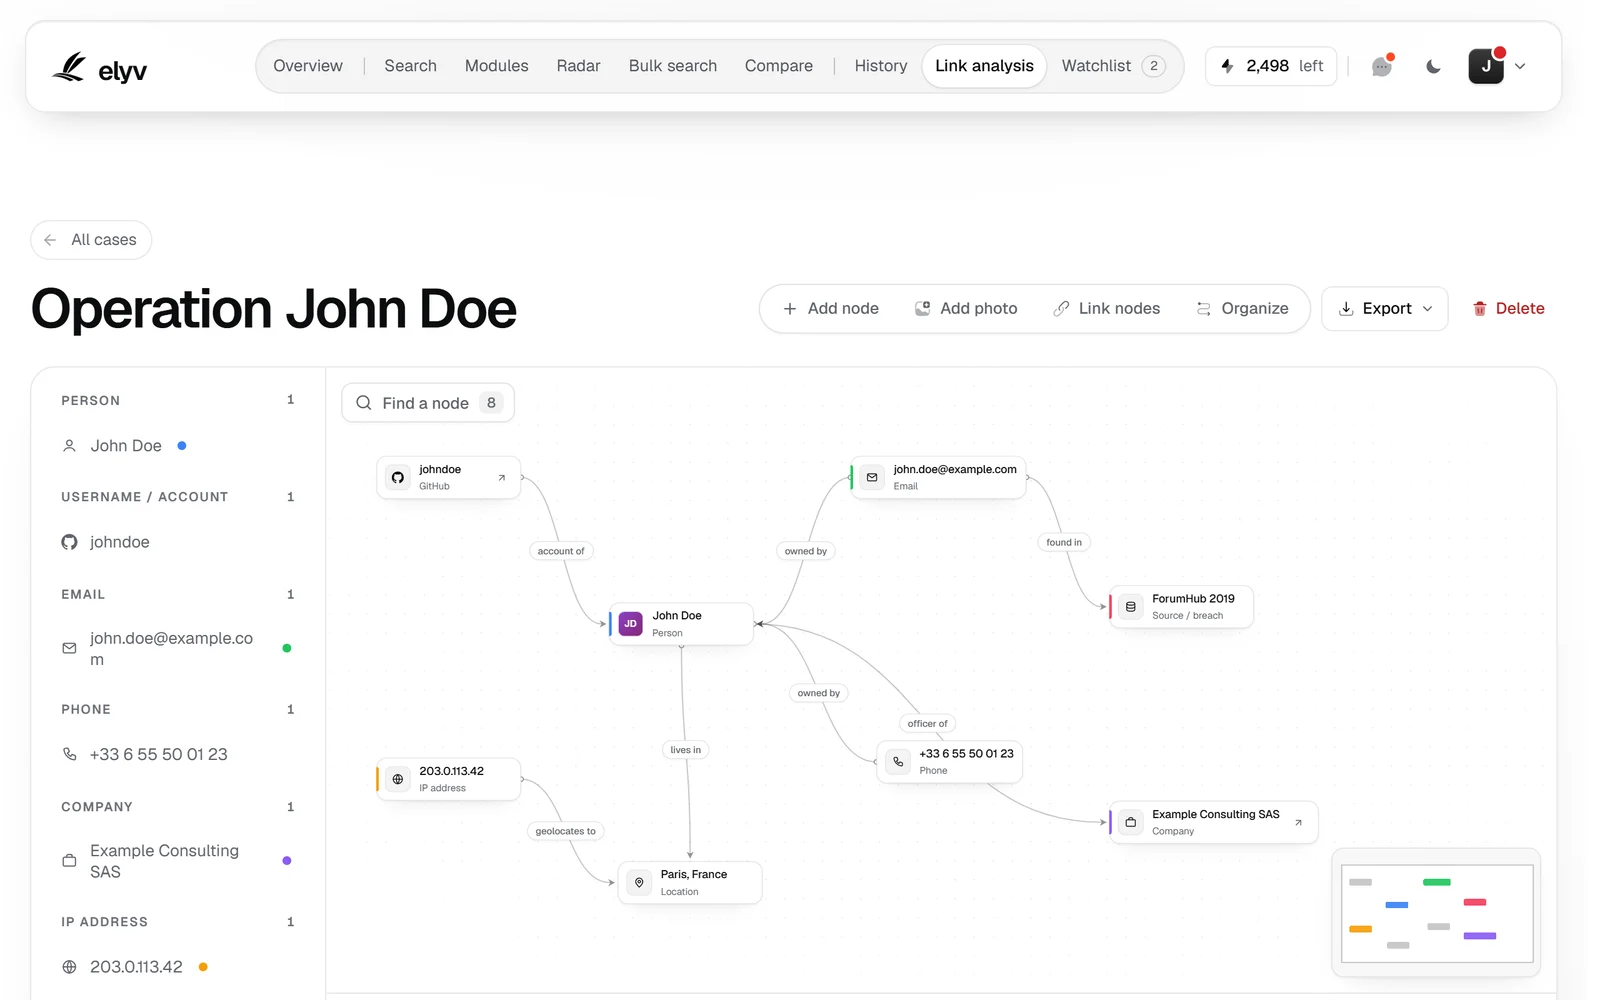
Task: Click globe icon on 203.0.113.42 node
Action: point(398,779)
